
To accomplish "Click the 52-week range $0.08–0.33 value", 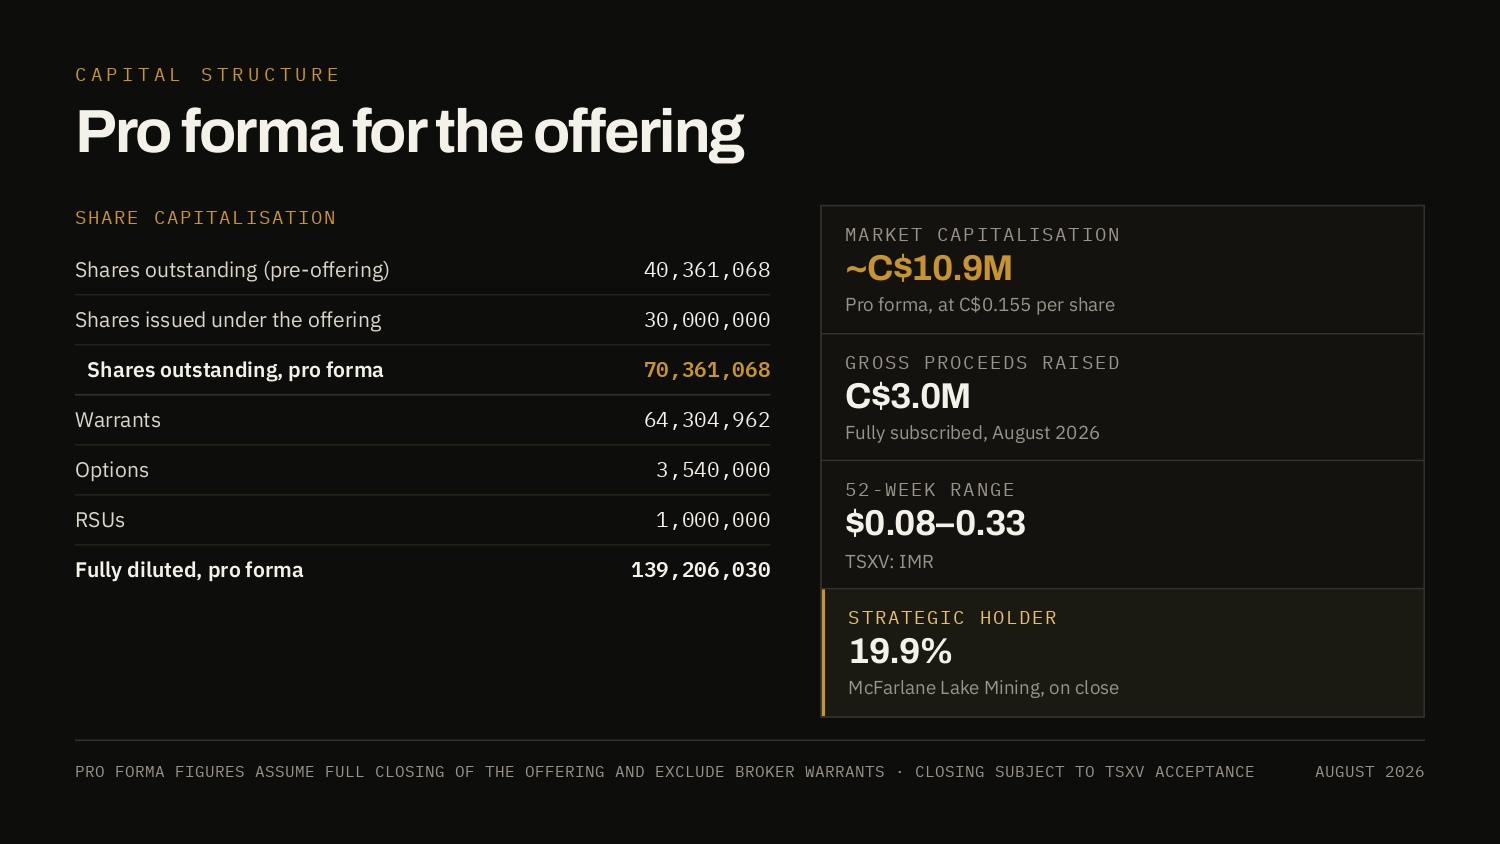I will (935, 523).
